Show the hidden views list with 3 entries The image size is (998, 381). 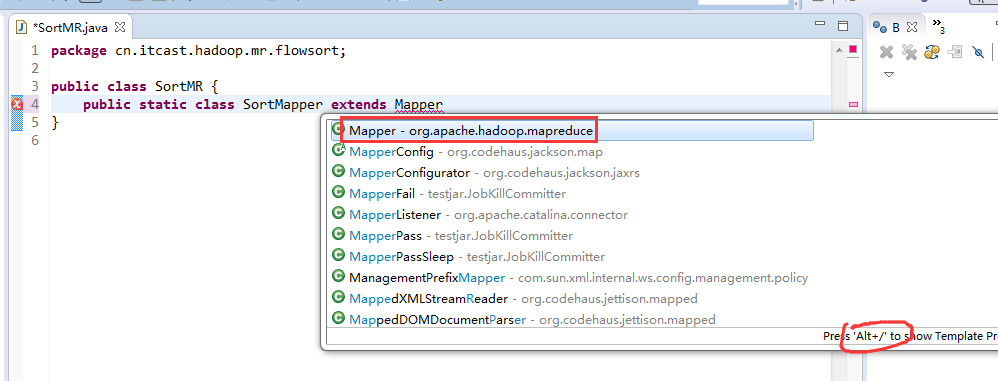coord(938,26)
